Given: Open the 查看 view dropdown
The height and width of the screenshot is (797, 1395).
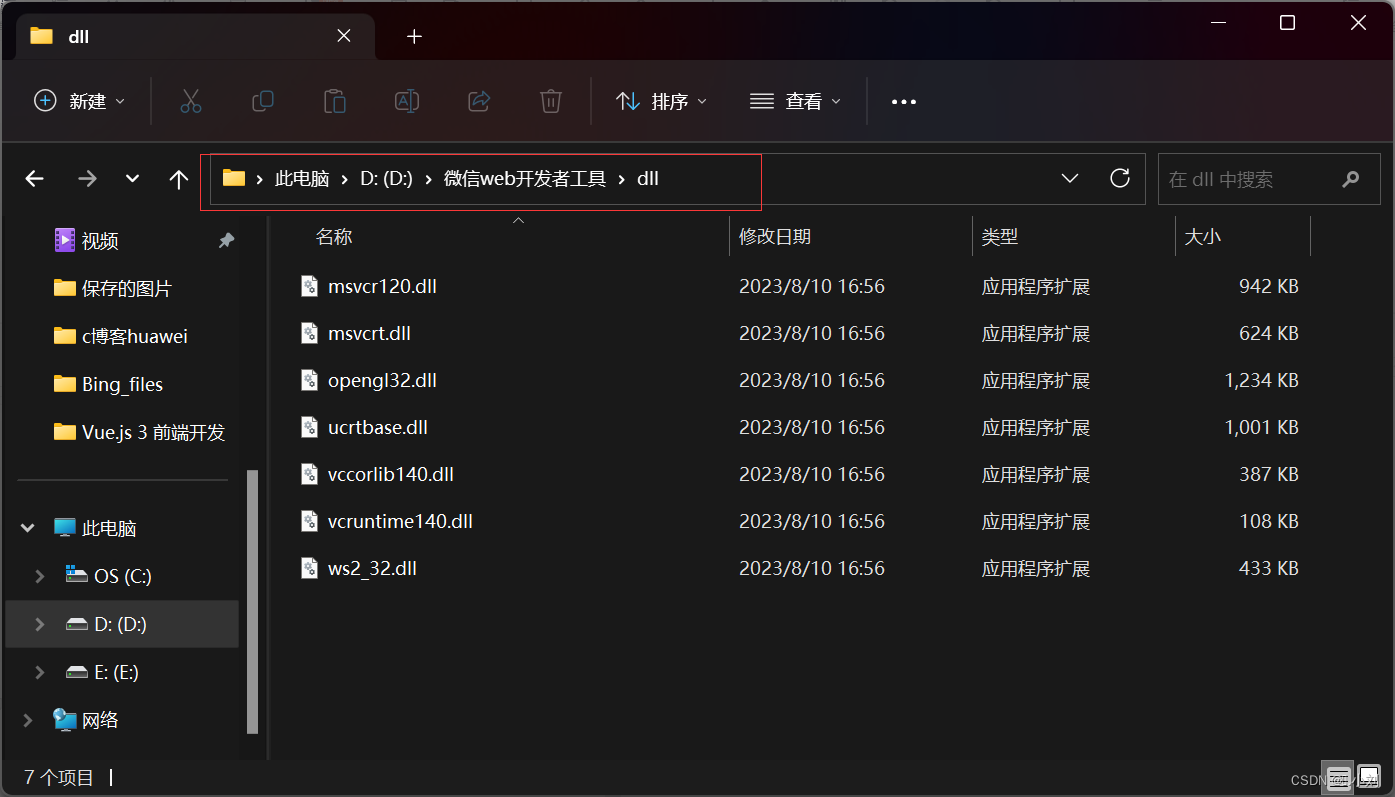Looking at the screenshot, I should click(796, 101).
